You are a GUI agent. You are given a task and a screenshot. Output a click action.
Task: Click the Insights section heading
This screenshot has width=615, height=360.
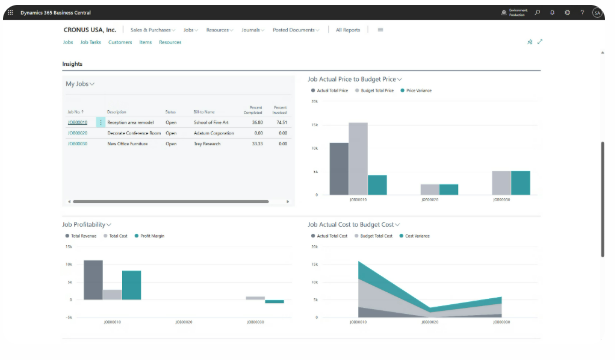tap(72, 64)
